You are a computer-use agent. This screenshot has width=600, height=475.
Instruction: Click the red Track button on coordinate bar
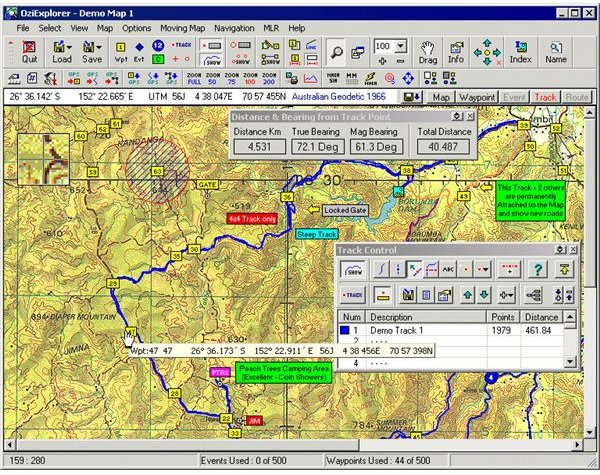coord(545,97)
